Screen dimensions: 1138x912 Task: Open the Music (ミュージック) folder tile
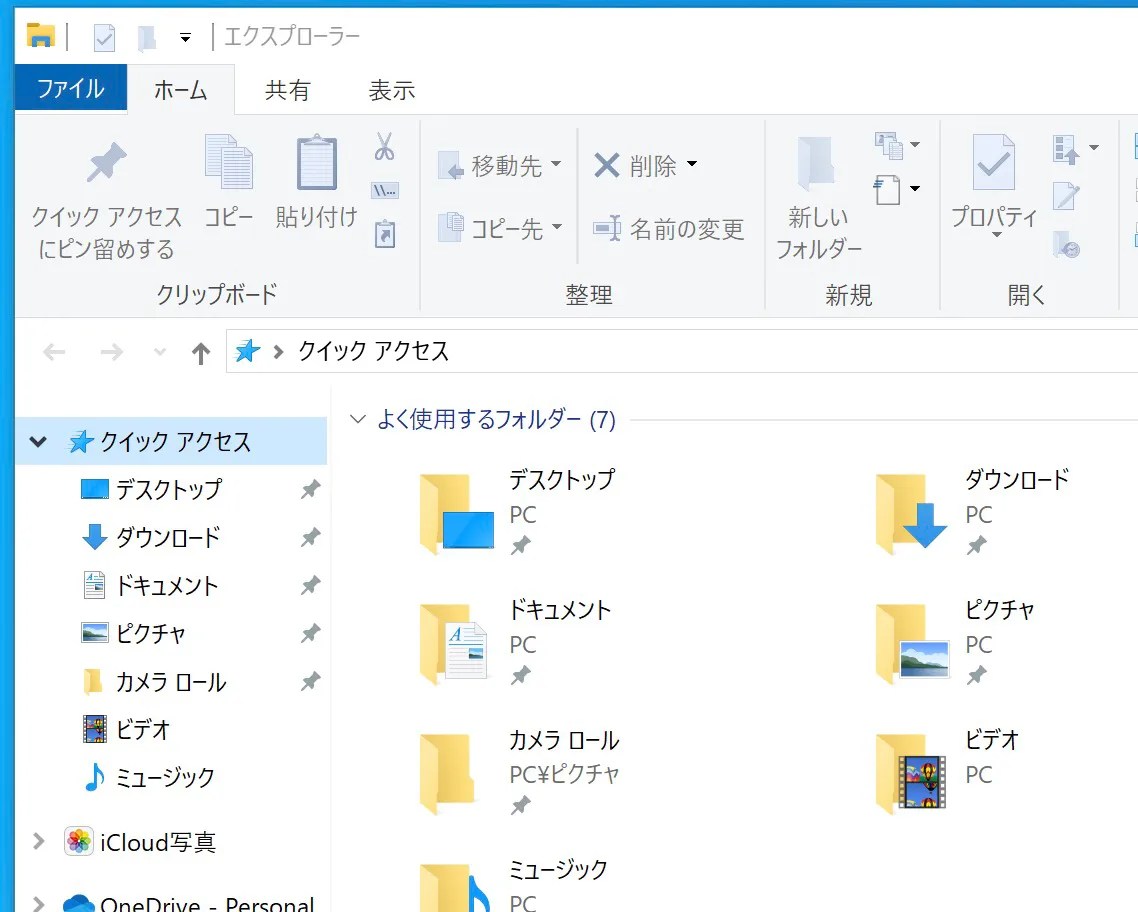[515, 884]
